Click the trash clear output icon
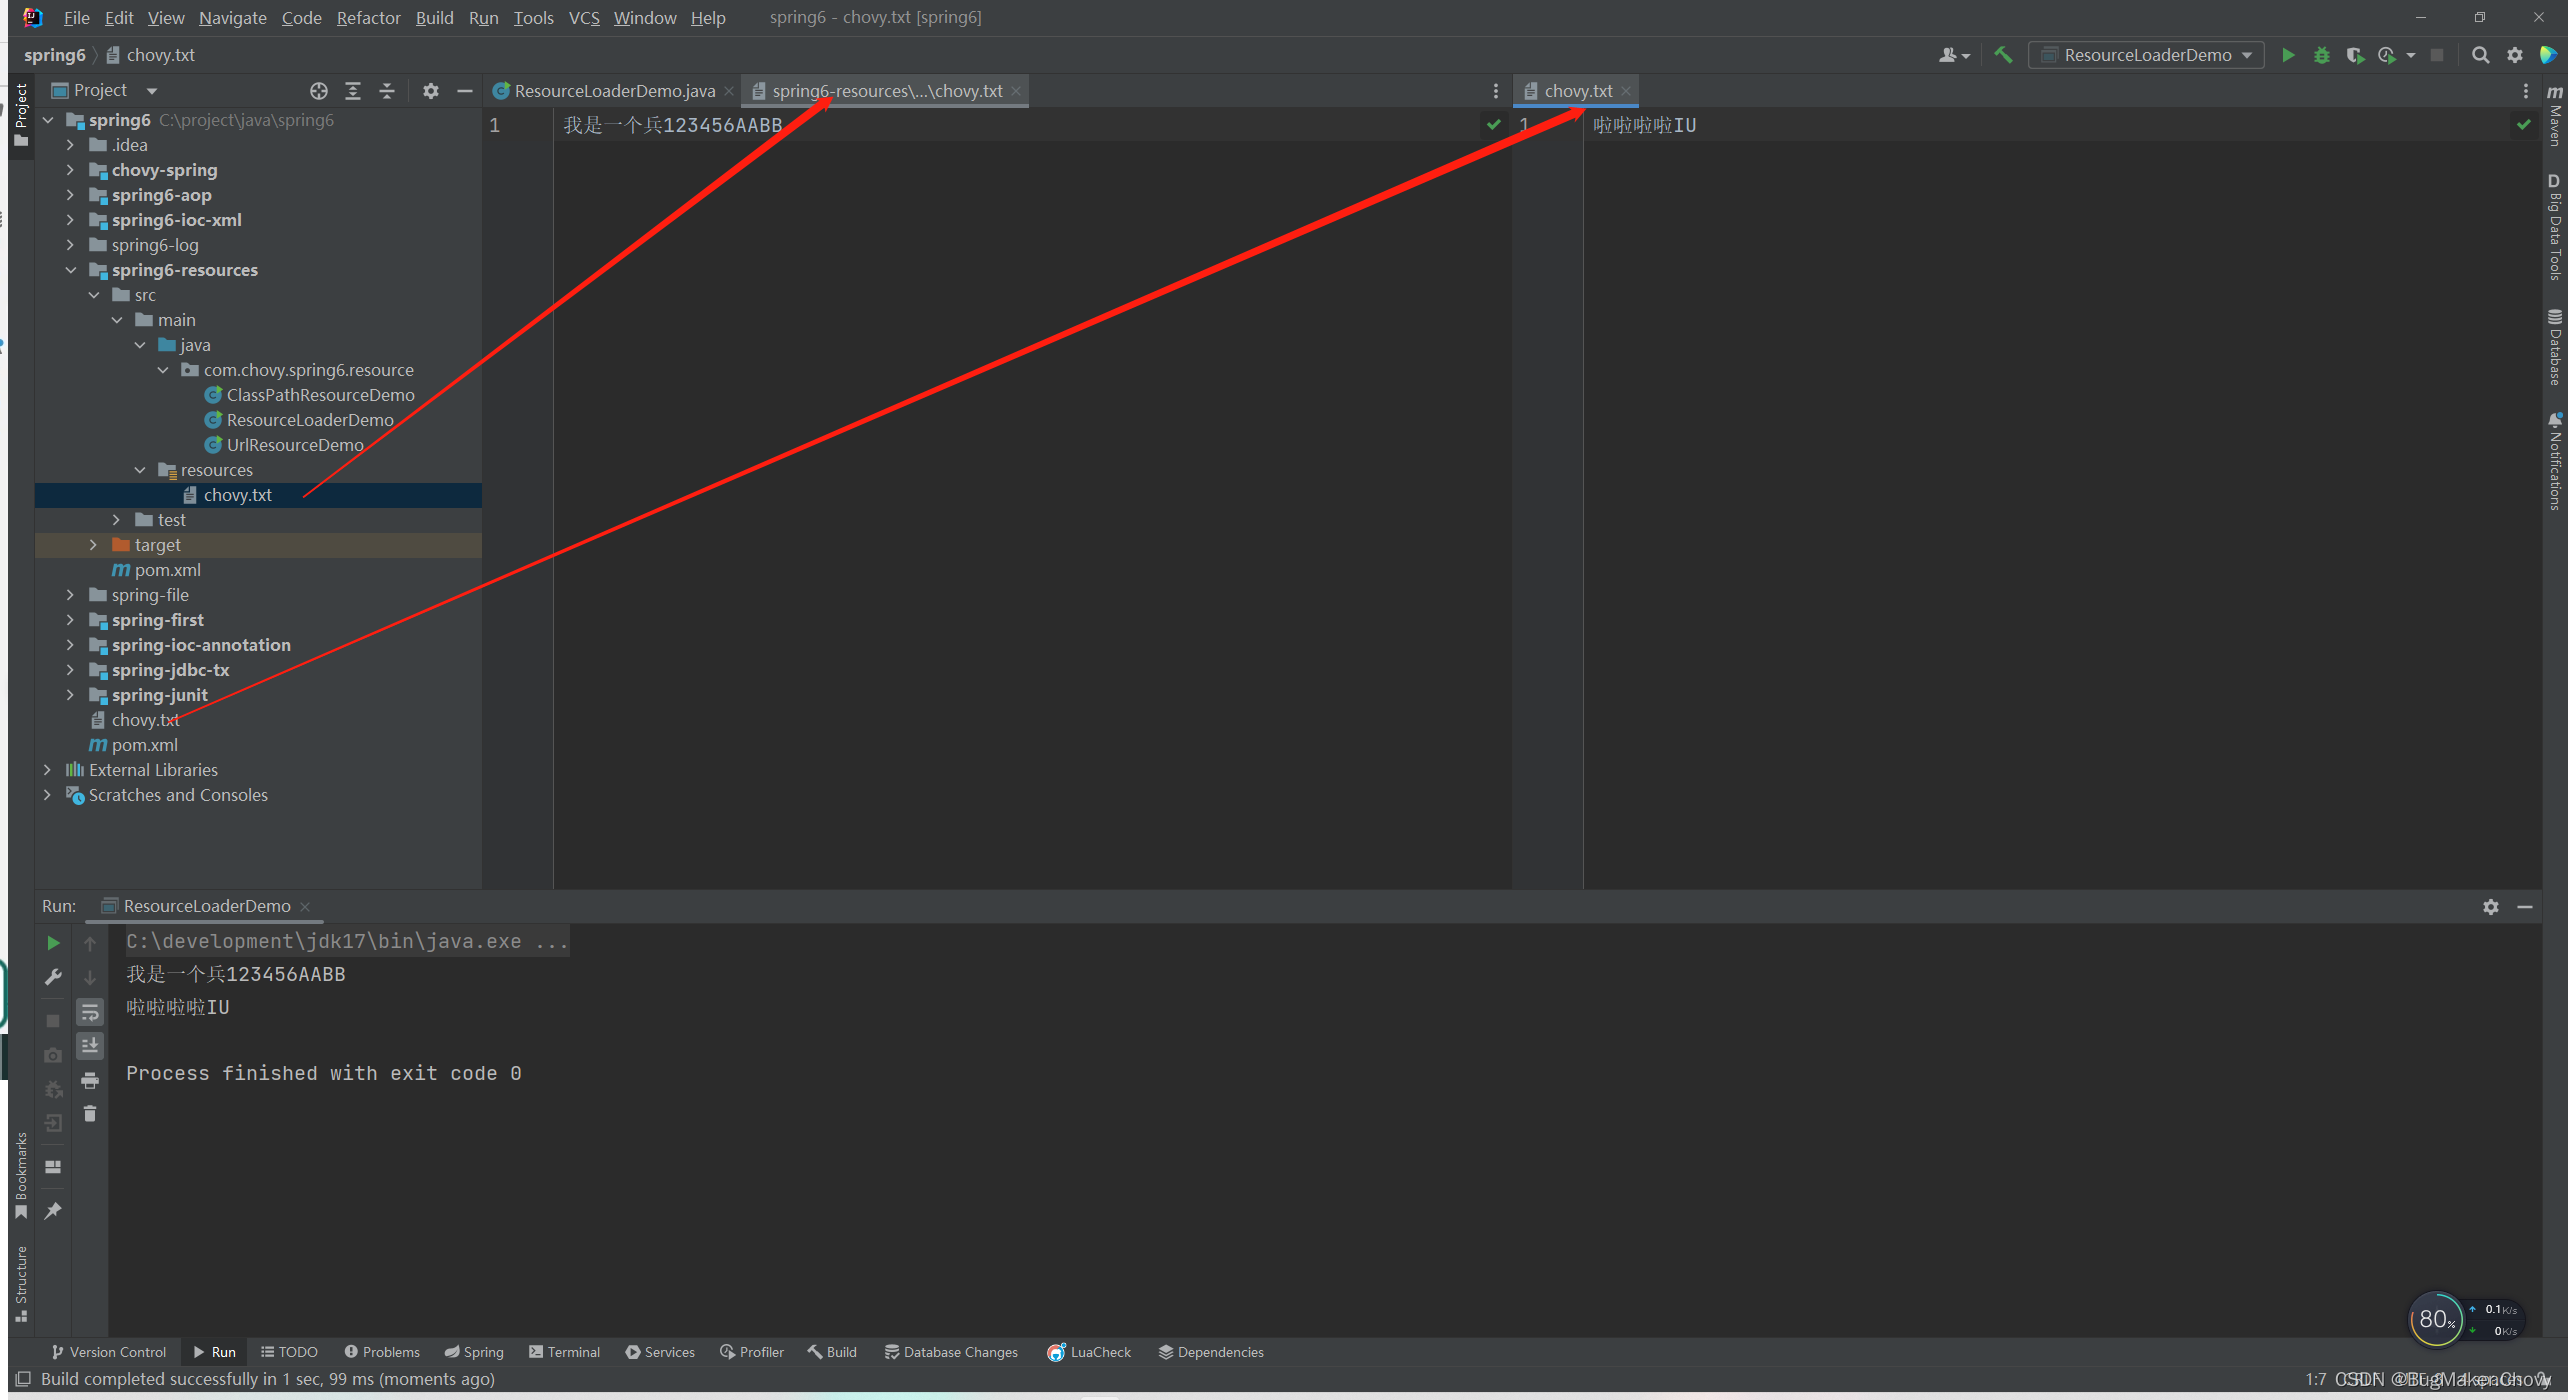This screenshot has width=2568, height=1400. click(x=90, y=1114)
